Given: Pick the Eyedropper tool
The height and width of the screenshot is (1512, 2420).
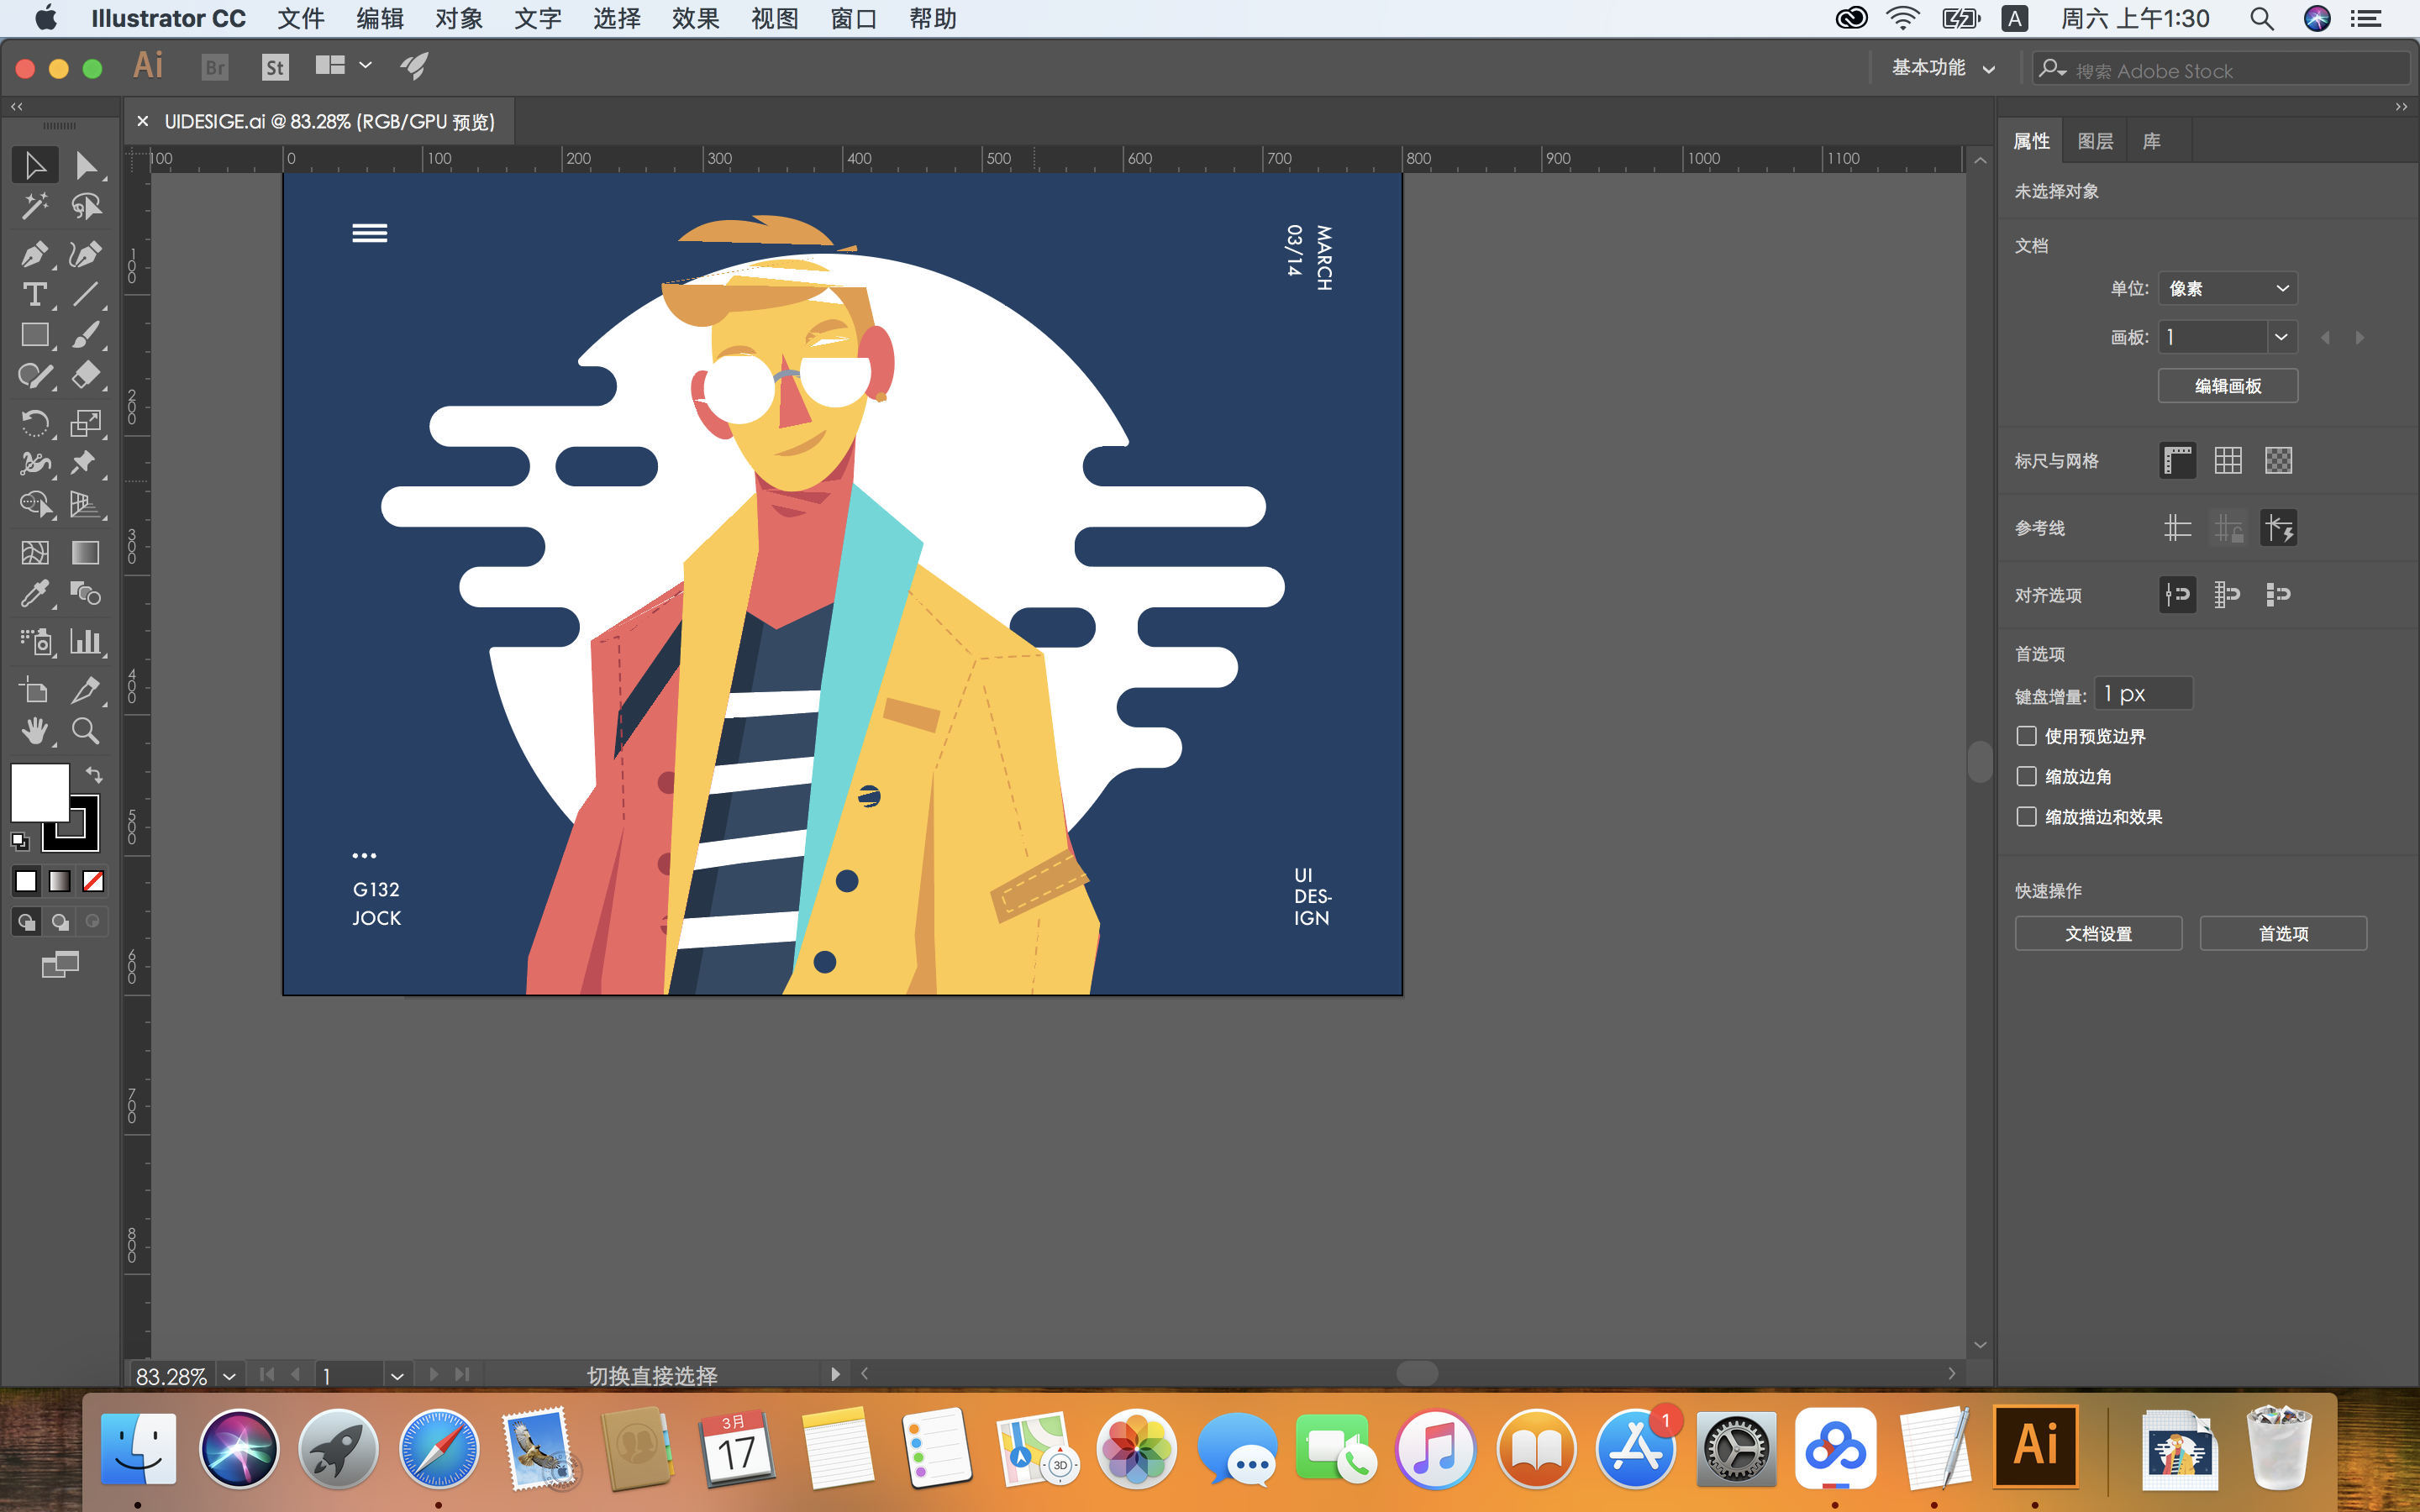Looking at the screenshot, I should [34, 594].
